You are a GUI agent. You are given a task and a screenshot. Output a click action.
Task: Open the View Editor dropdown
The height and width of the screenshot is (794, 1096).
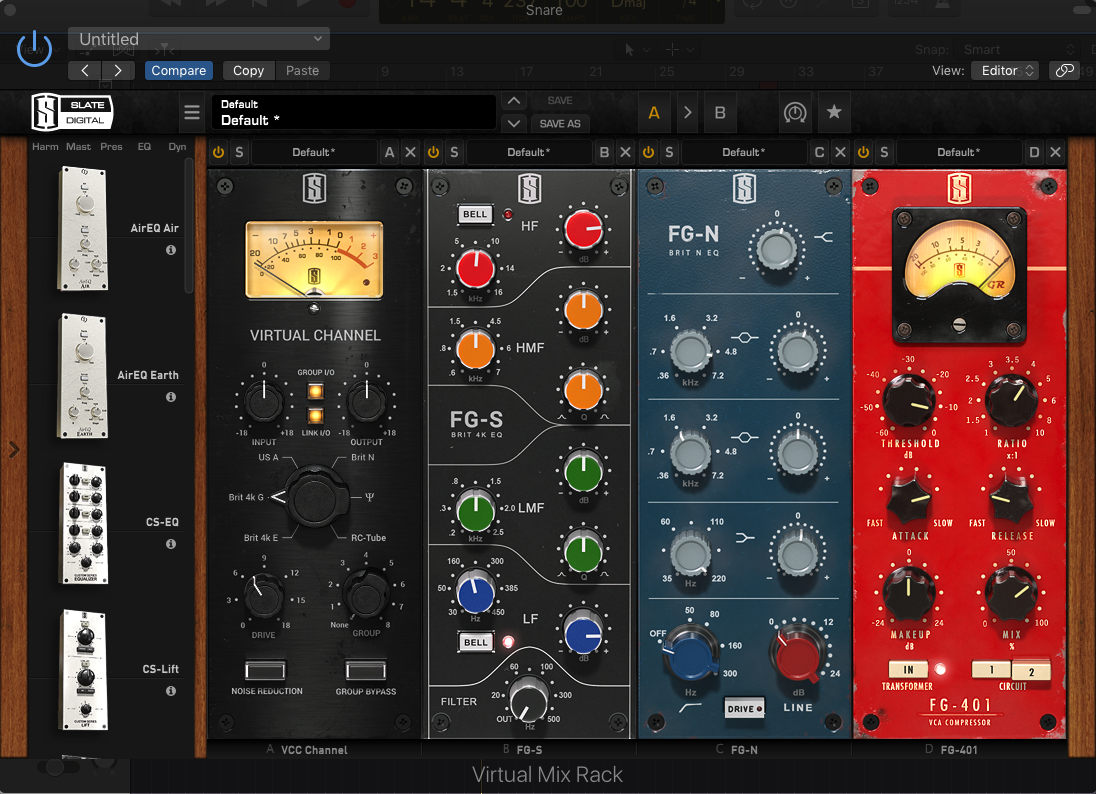point(1004,71)
